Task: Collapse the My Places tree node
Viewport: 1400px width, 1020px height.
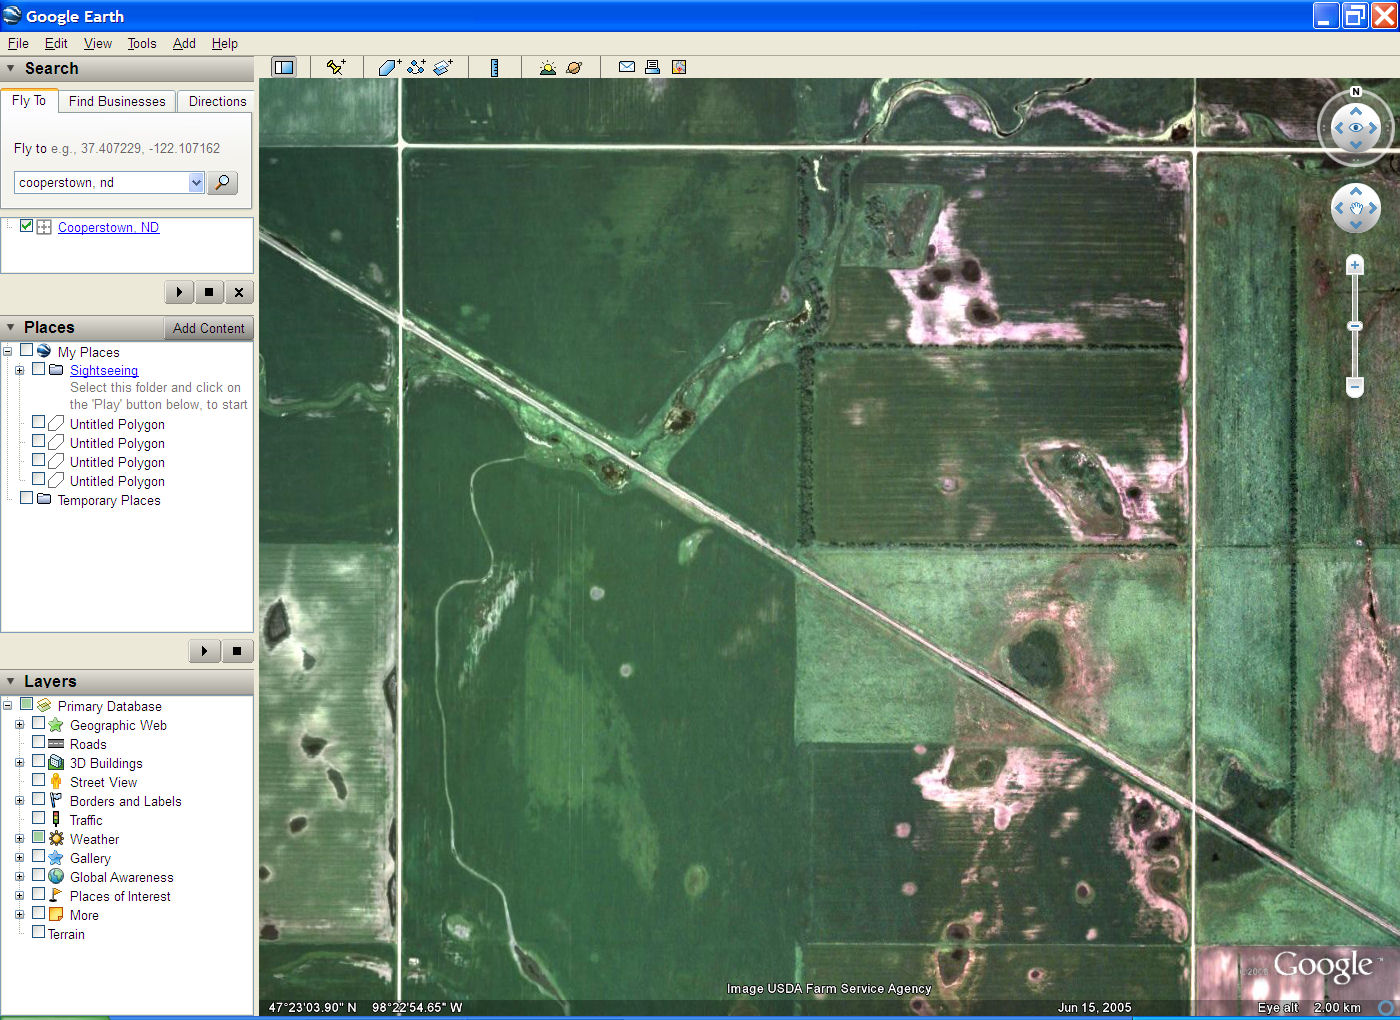Action: click(x=7, y=352)
